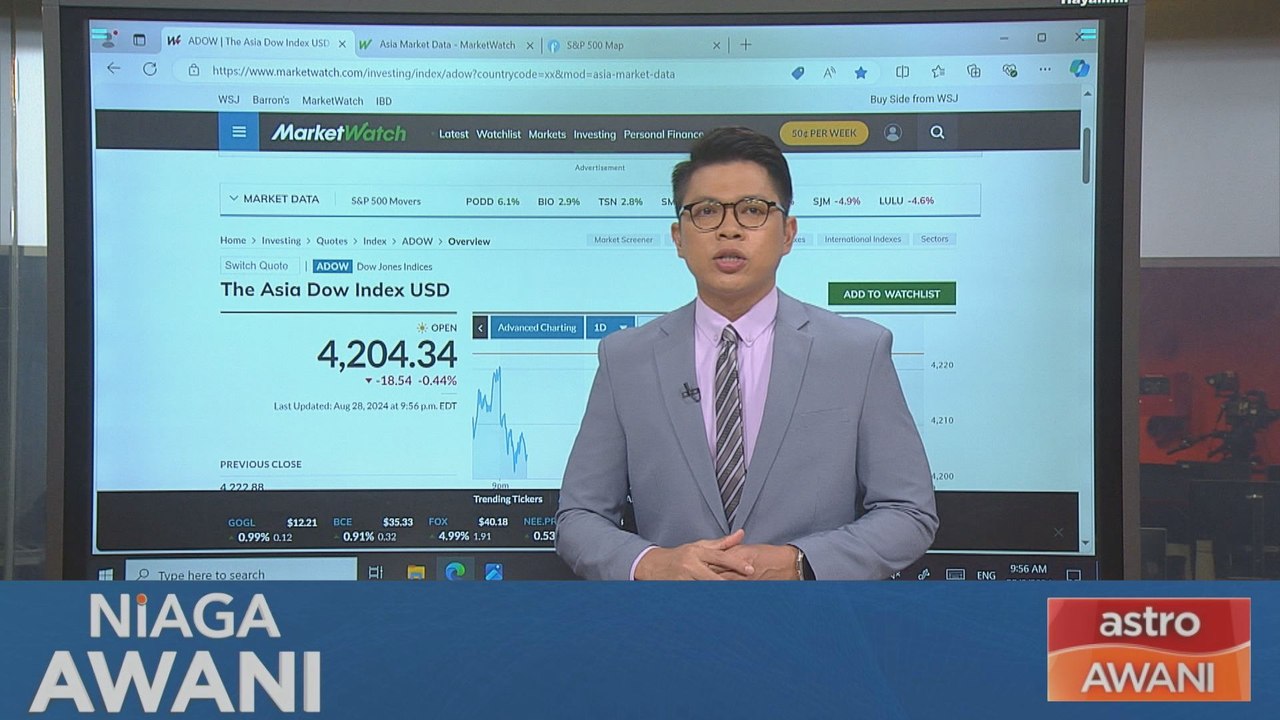
Task: Switch to the S&P 500 Map tab
Action: pos(634,46)
